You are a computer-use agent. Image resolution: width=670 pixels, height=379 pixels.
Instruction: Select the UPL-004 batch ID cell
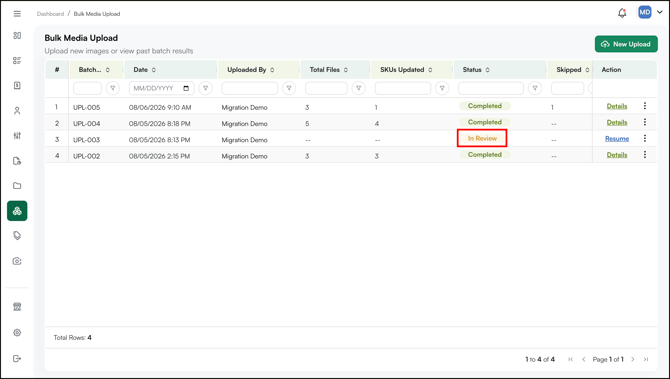(x=87, y=123)
